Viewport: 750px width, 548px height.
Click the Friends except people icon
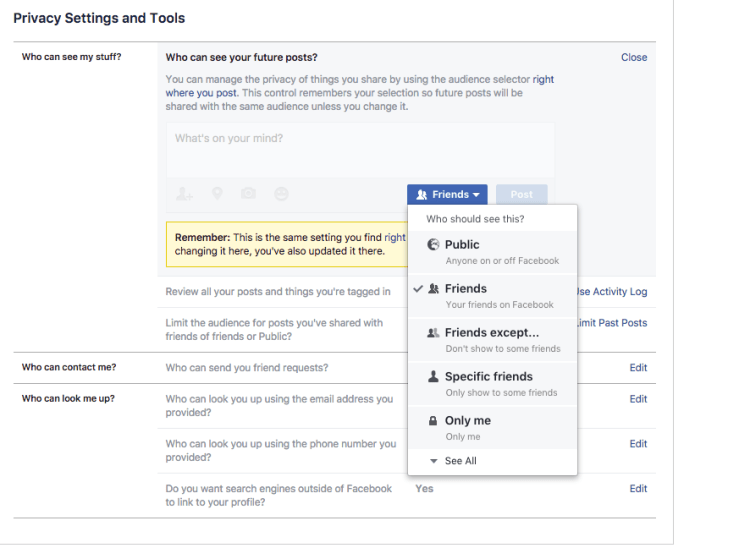[x=433, y=333]
